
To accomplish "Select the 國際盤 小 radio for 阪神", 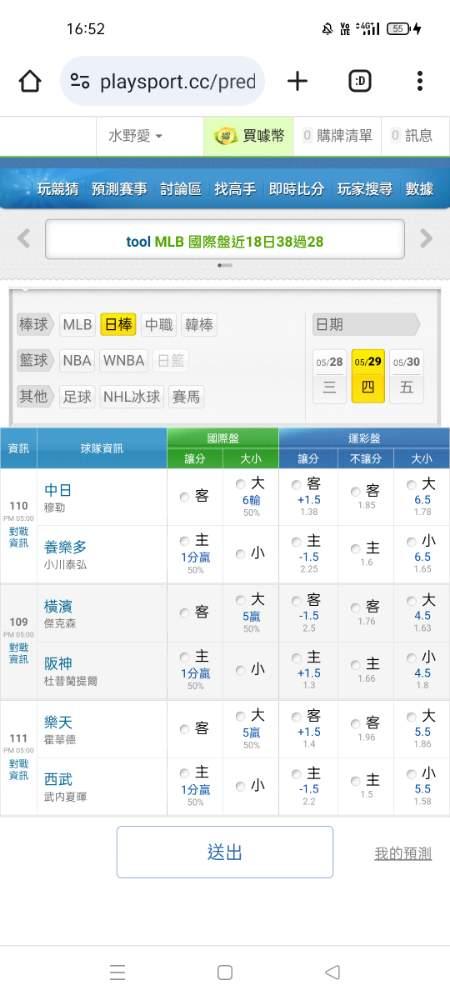I will tap(240, 670).
